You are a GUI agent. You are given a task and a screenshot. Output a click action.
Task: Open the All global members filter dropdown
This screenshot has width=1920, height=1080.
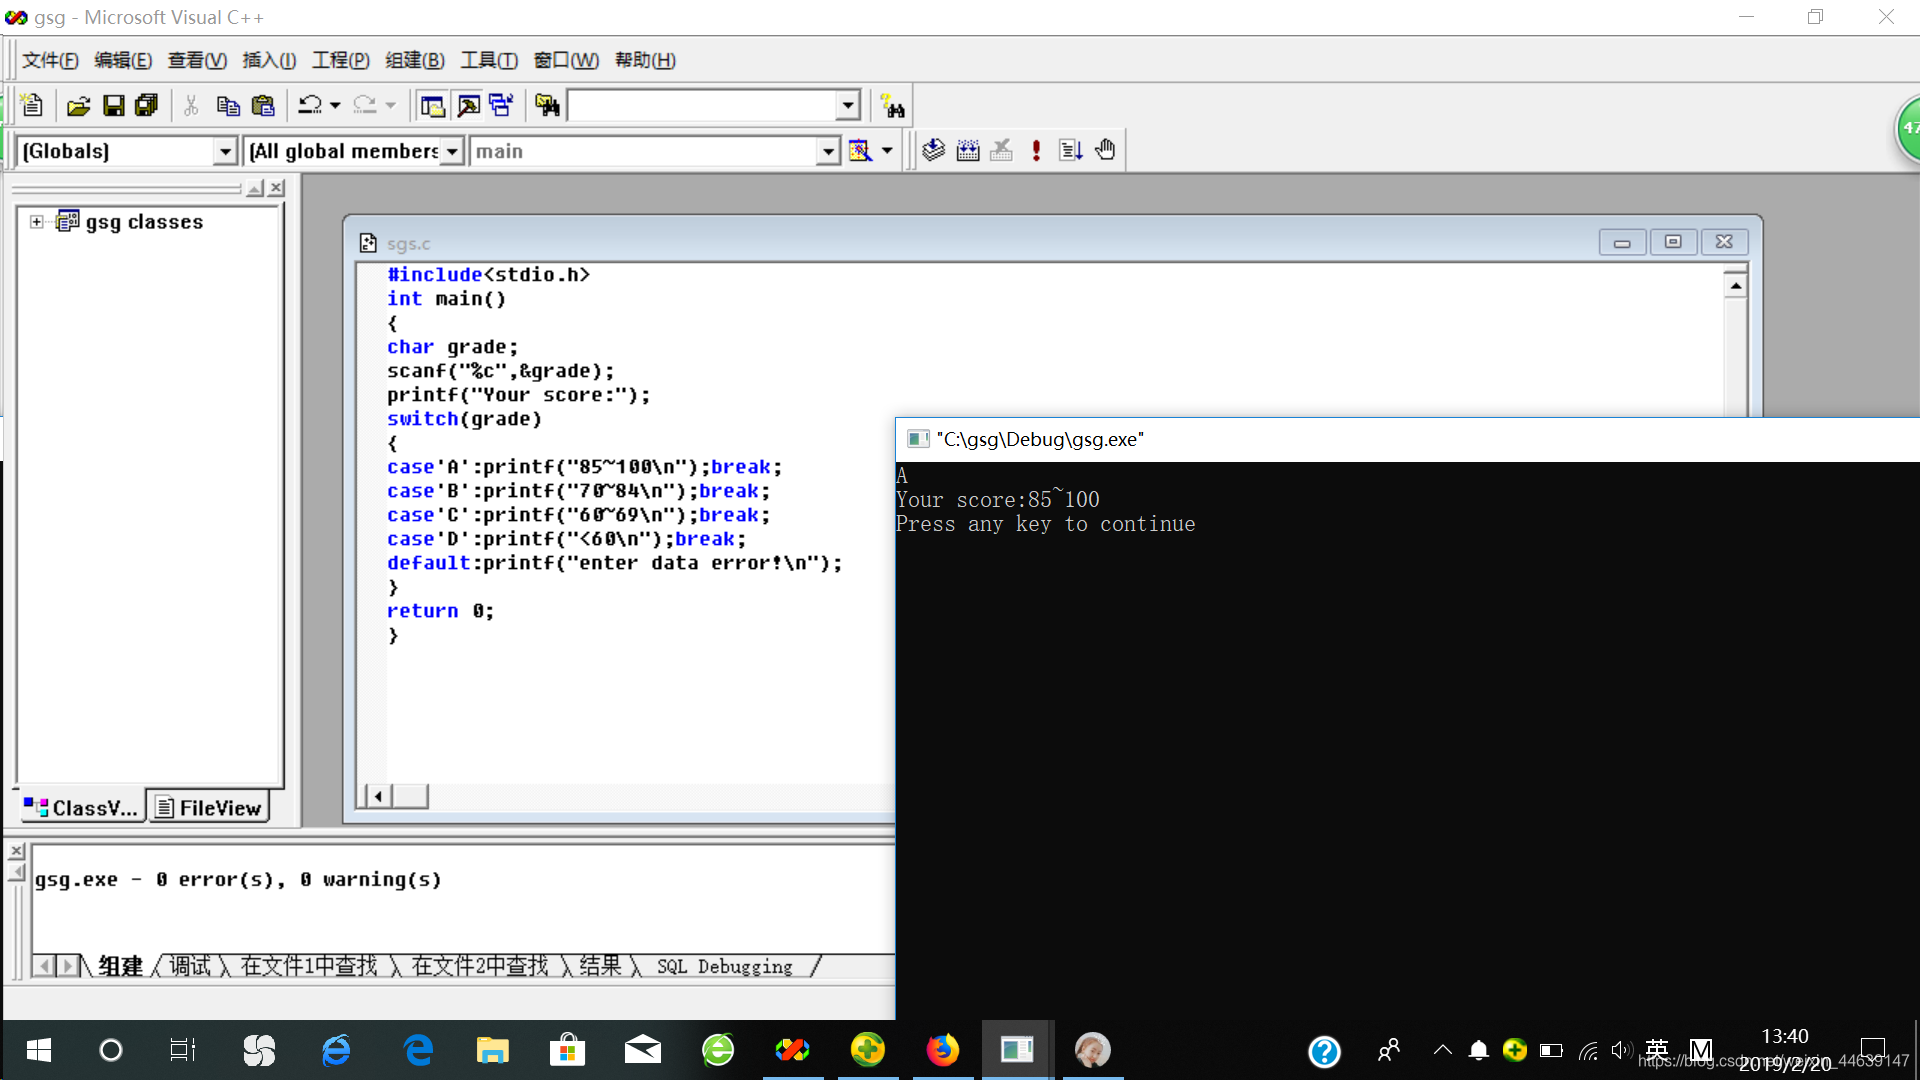coord(452,151)
